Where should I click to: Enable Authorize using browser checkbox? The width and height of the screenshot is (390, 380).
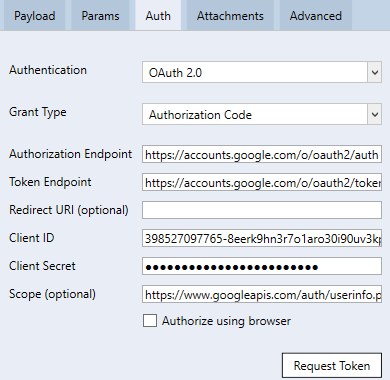pyautogui.click(x=150, y=321)
